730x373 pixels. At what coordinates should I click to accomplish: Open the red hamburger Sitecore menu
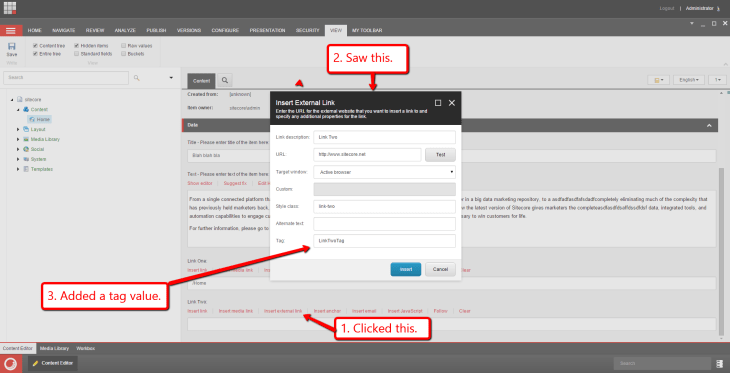[11, 30]
